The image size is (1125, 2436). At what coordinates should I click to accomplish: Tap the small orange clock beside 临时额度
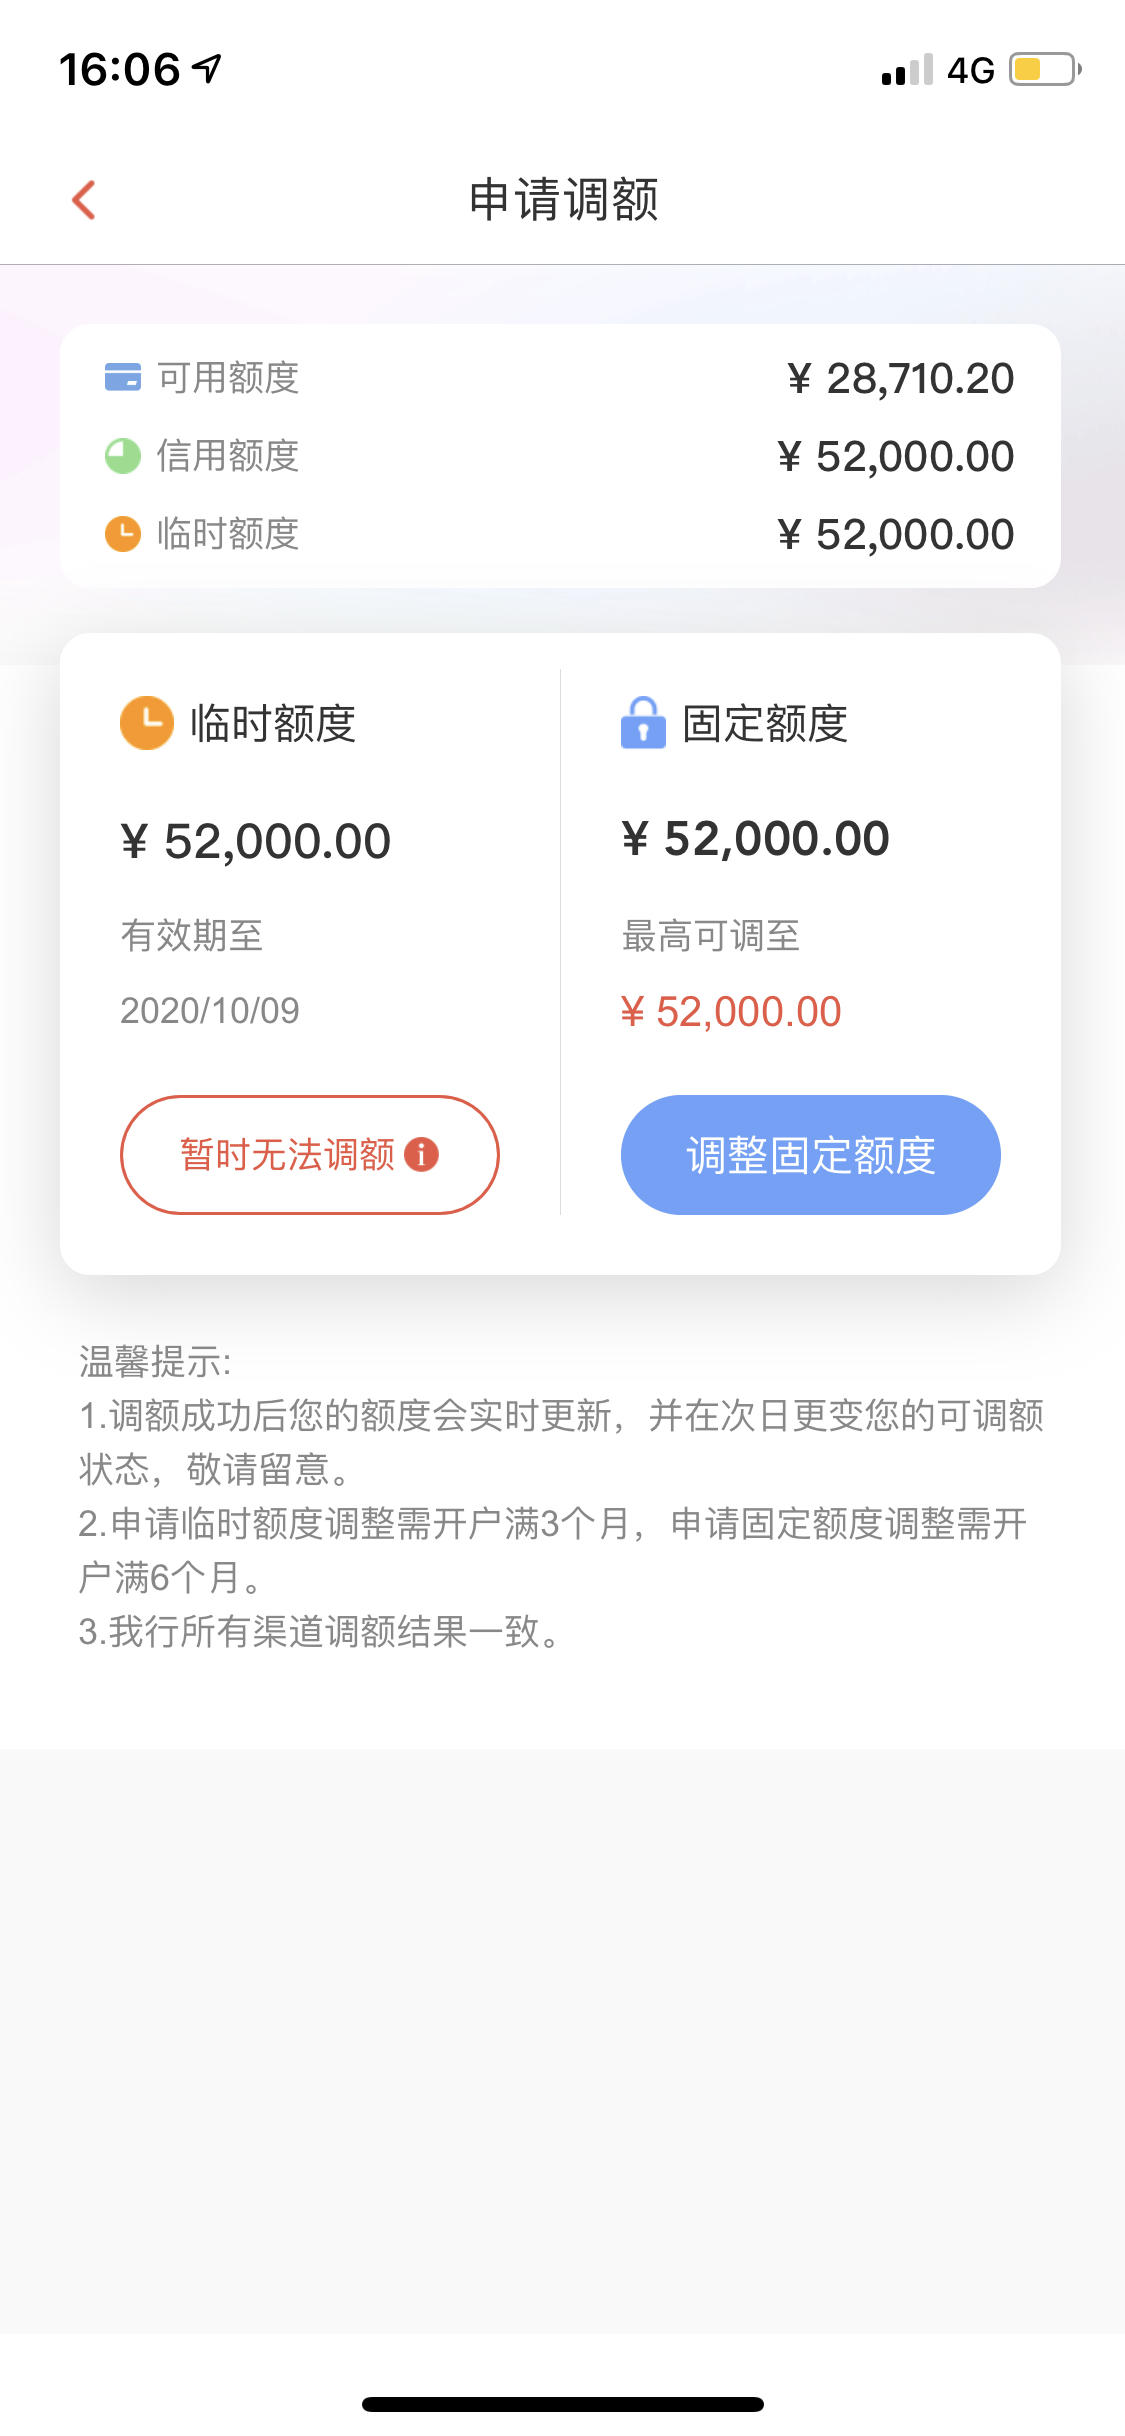pyautogui.click(x=123, y=534)
